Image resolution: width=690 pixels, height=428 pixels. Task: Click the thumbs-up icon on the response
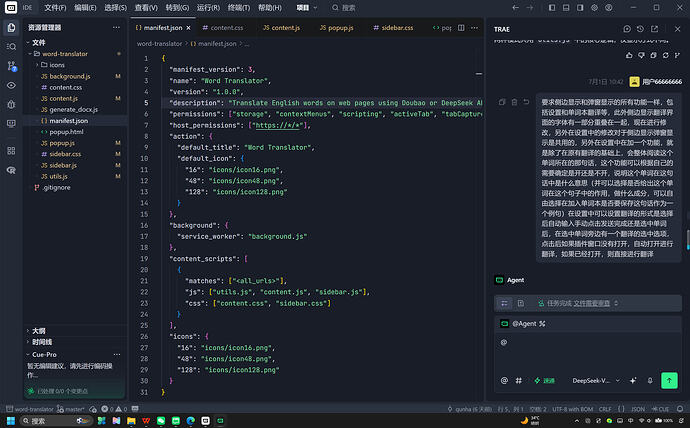[x=629, y=55]
